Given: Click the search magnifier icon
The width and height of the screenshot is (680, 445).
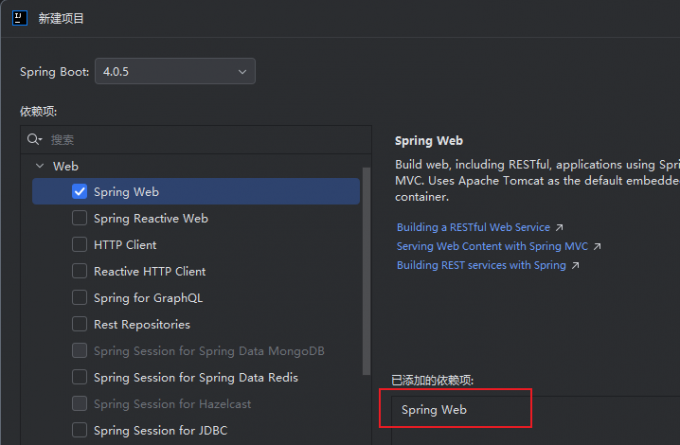Looking at the screenshot, I should point(34,140).
